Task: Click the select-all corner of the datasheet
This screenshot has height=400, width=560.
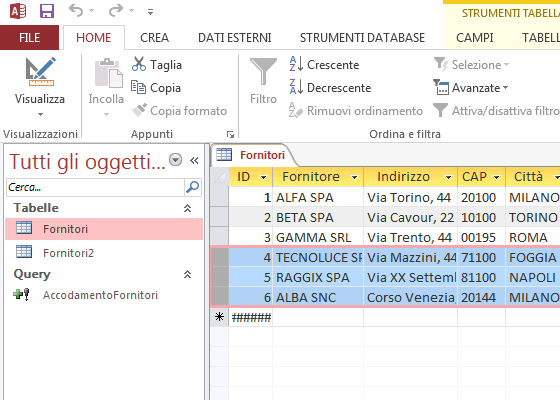Action: coord(220,177)
